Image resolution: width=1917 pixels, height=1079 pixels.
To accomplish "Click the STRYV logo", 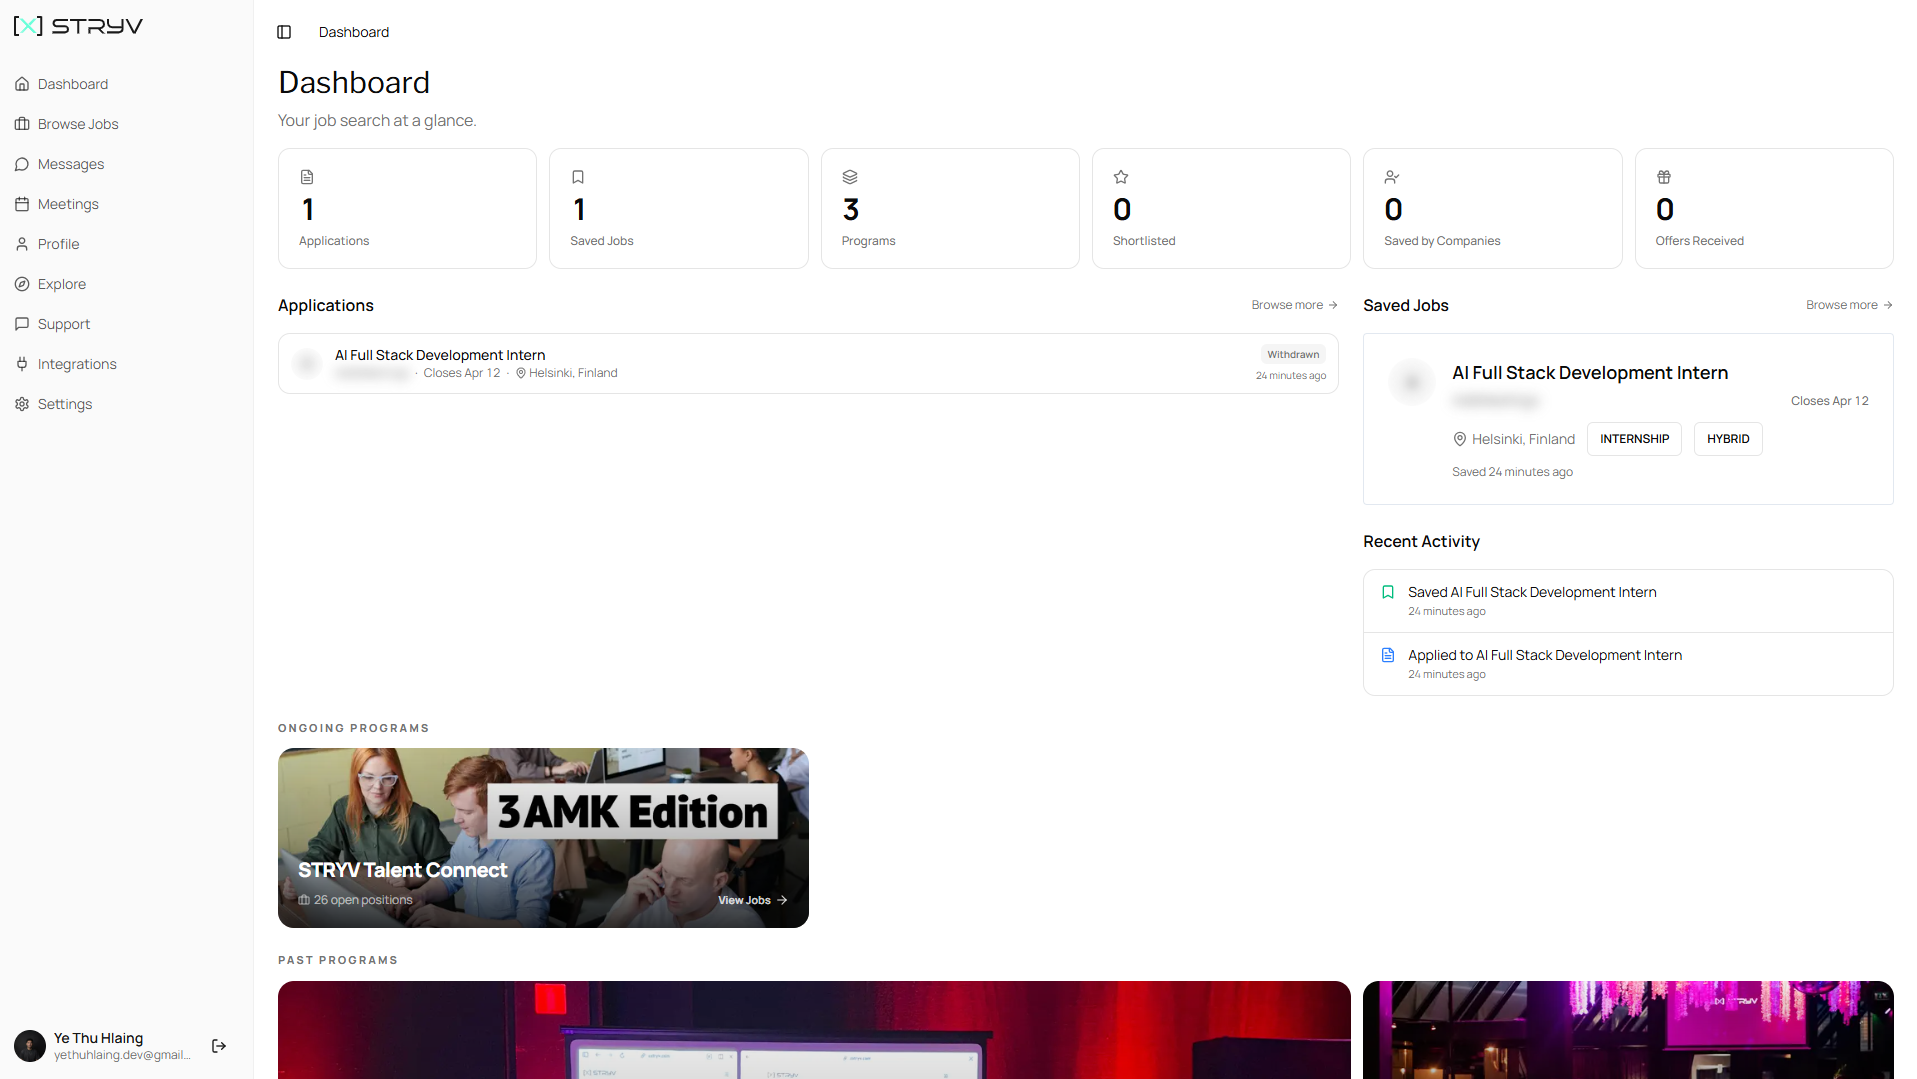I will 78,26.
